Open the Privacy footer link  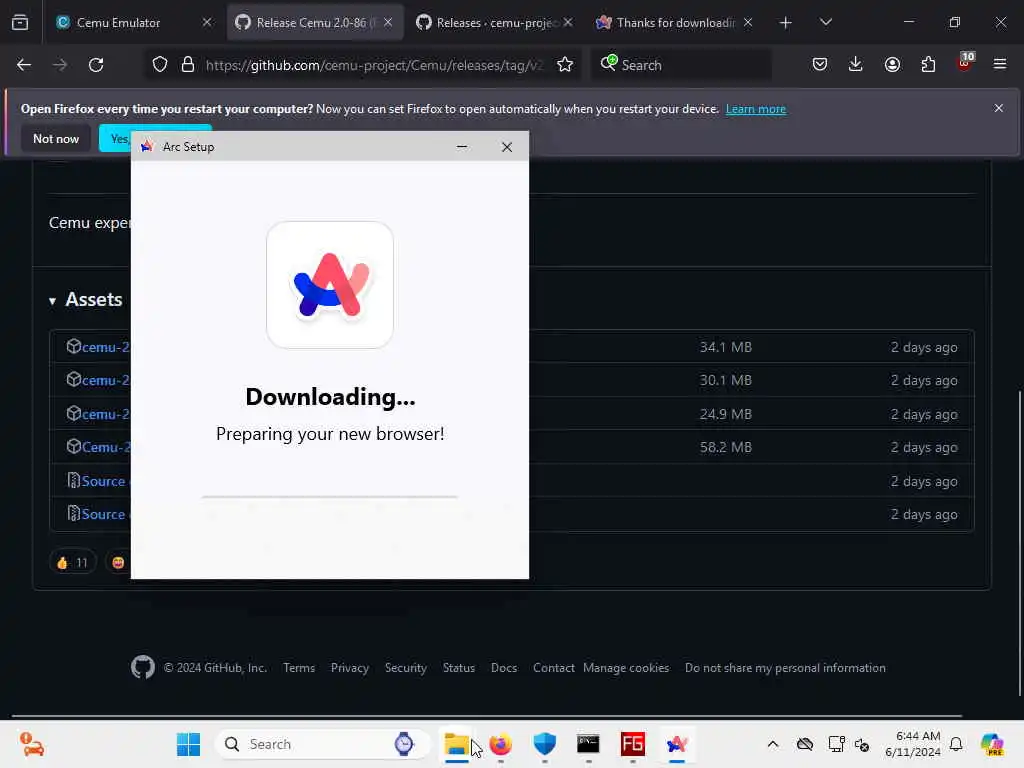click(x=349, y=667)
